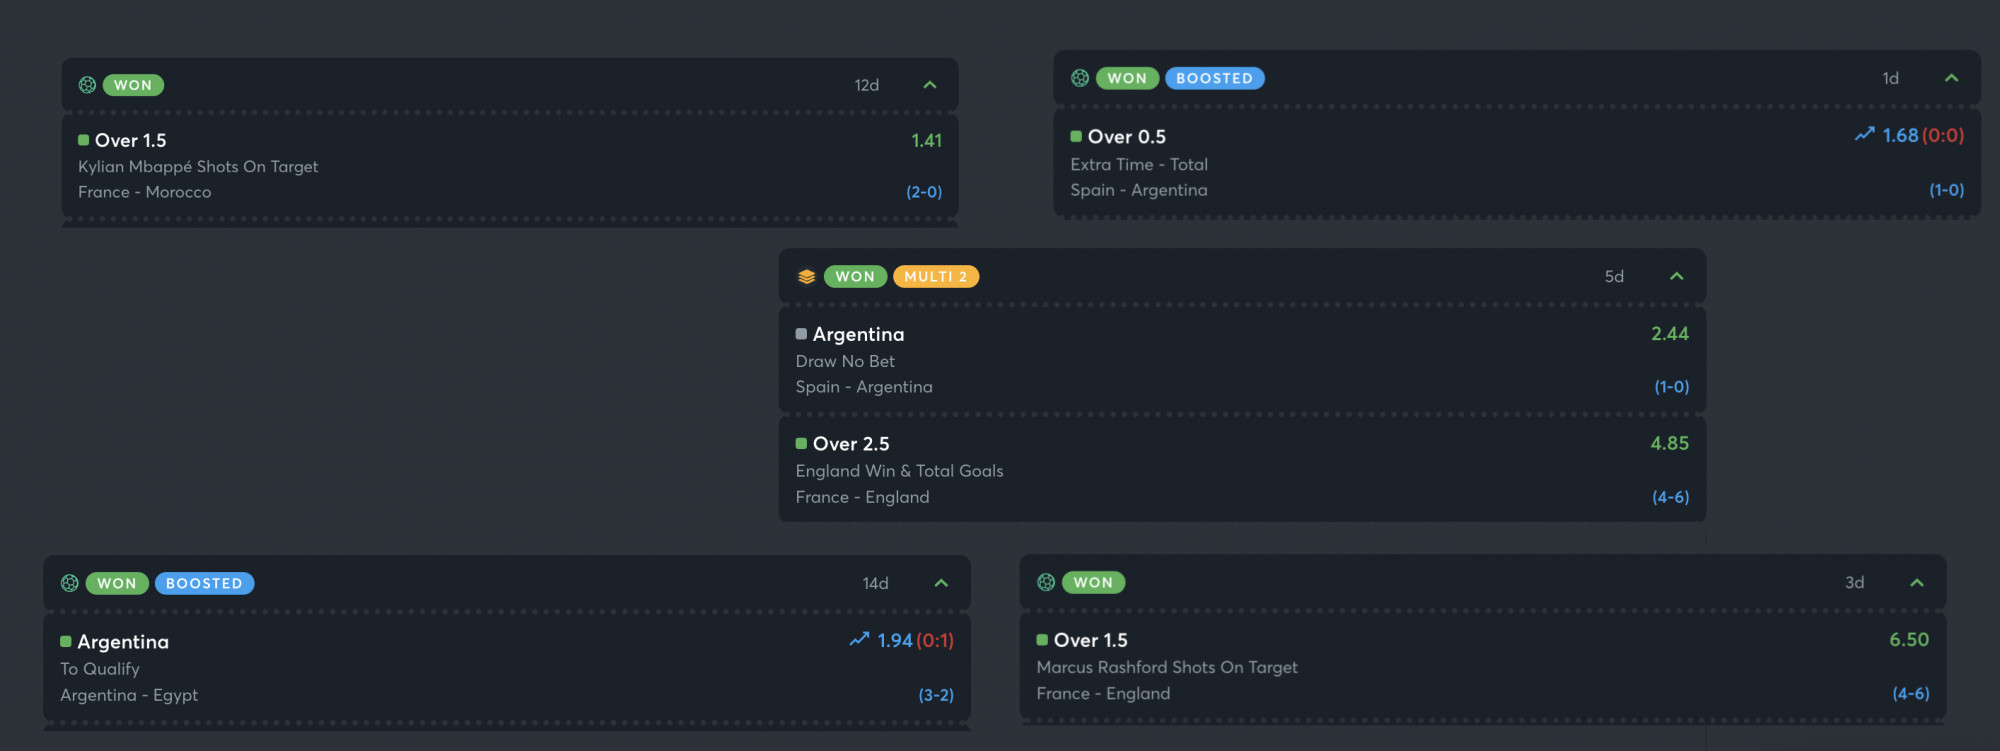Collapse the 1d Spain - Argentina boosted card

[1951, 78]
